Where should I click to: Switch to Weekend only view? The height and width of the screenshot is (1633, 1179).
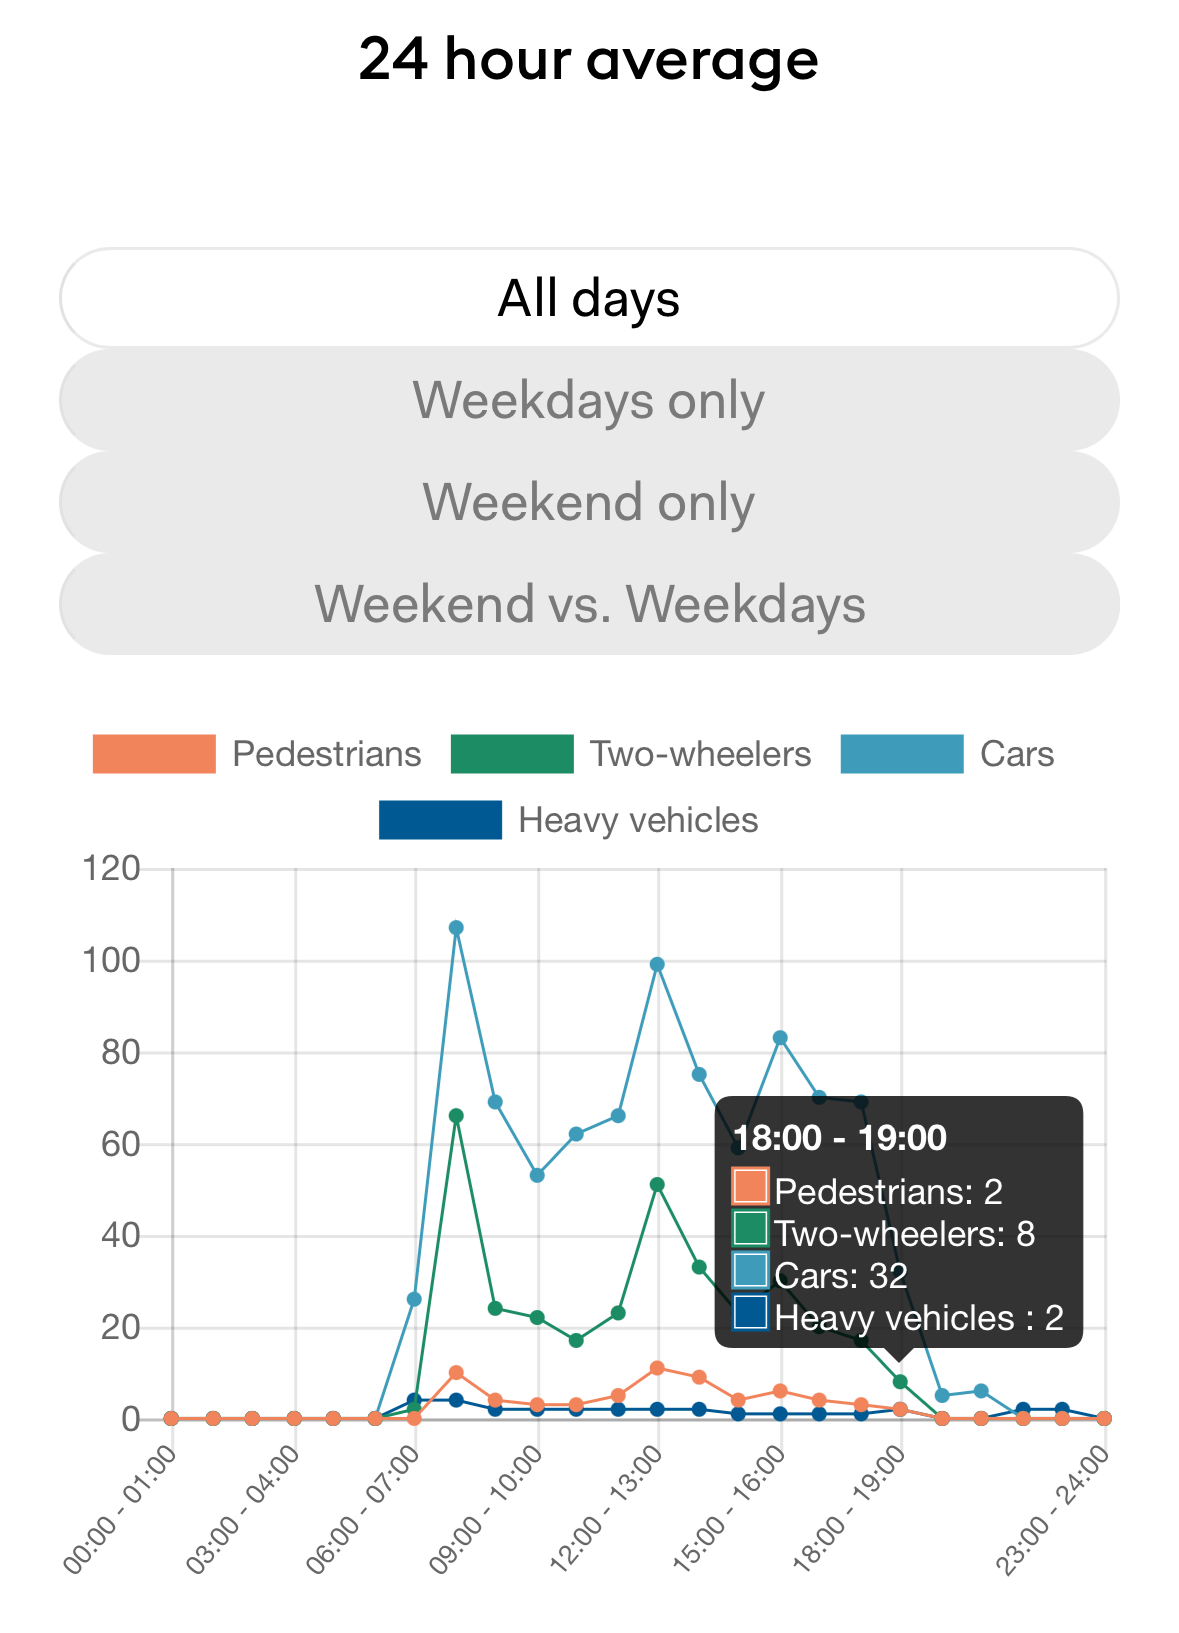coord(589,502)
